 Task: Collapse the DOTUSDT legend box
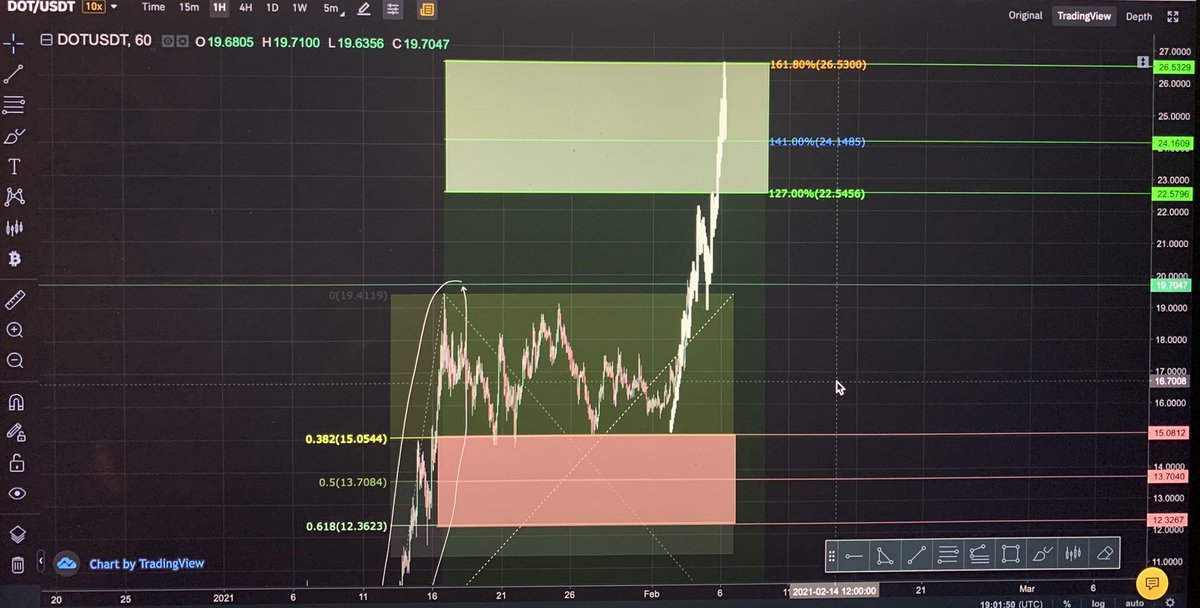pos(46,41)
